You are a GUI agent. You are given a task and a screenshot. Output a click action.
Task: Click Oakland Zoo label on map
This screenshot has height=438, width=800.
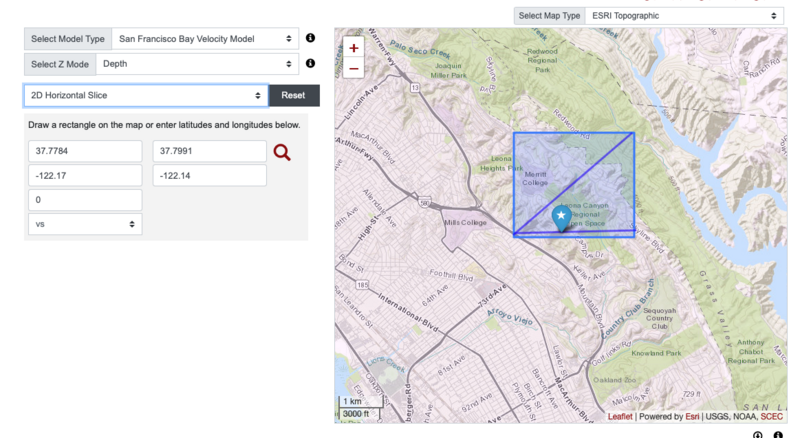point(614,380)
